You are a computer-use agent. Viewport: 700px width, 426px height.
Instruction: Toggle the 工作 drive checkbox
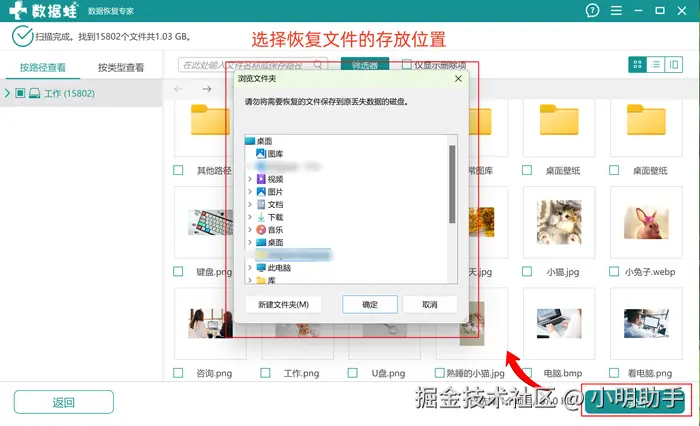[x=20, y=93]
